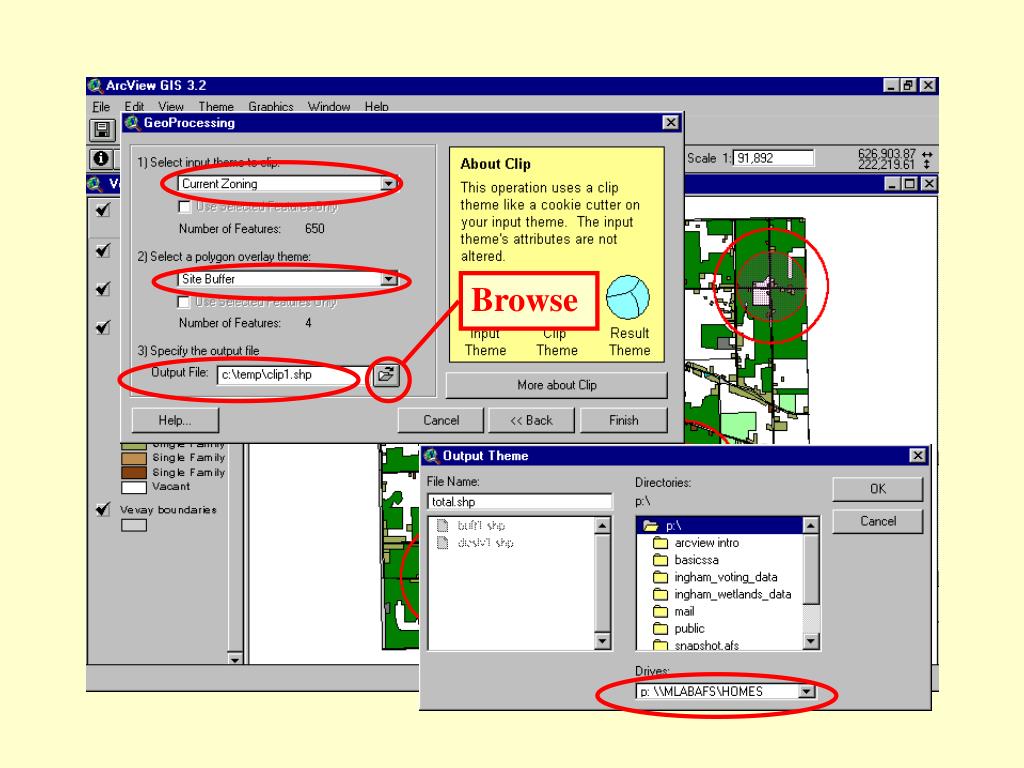
Task: Click the Directories list scroll down arrow
Action: (x=810, y=641)
